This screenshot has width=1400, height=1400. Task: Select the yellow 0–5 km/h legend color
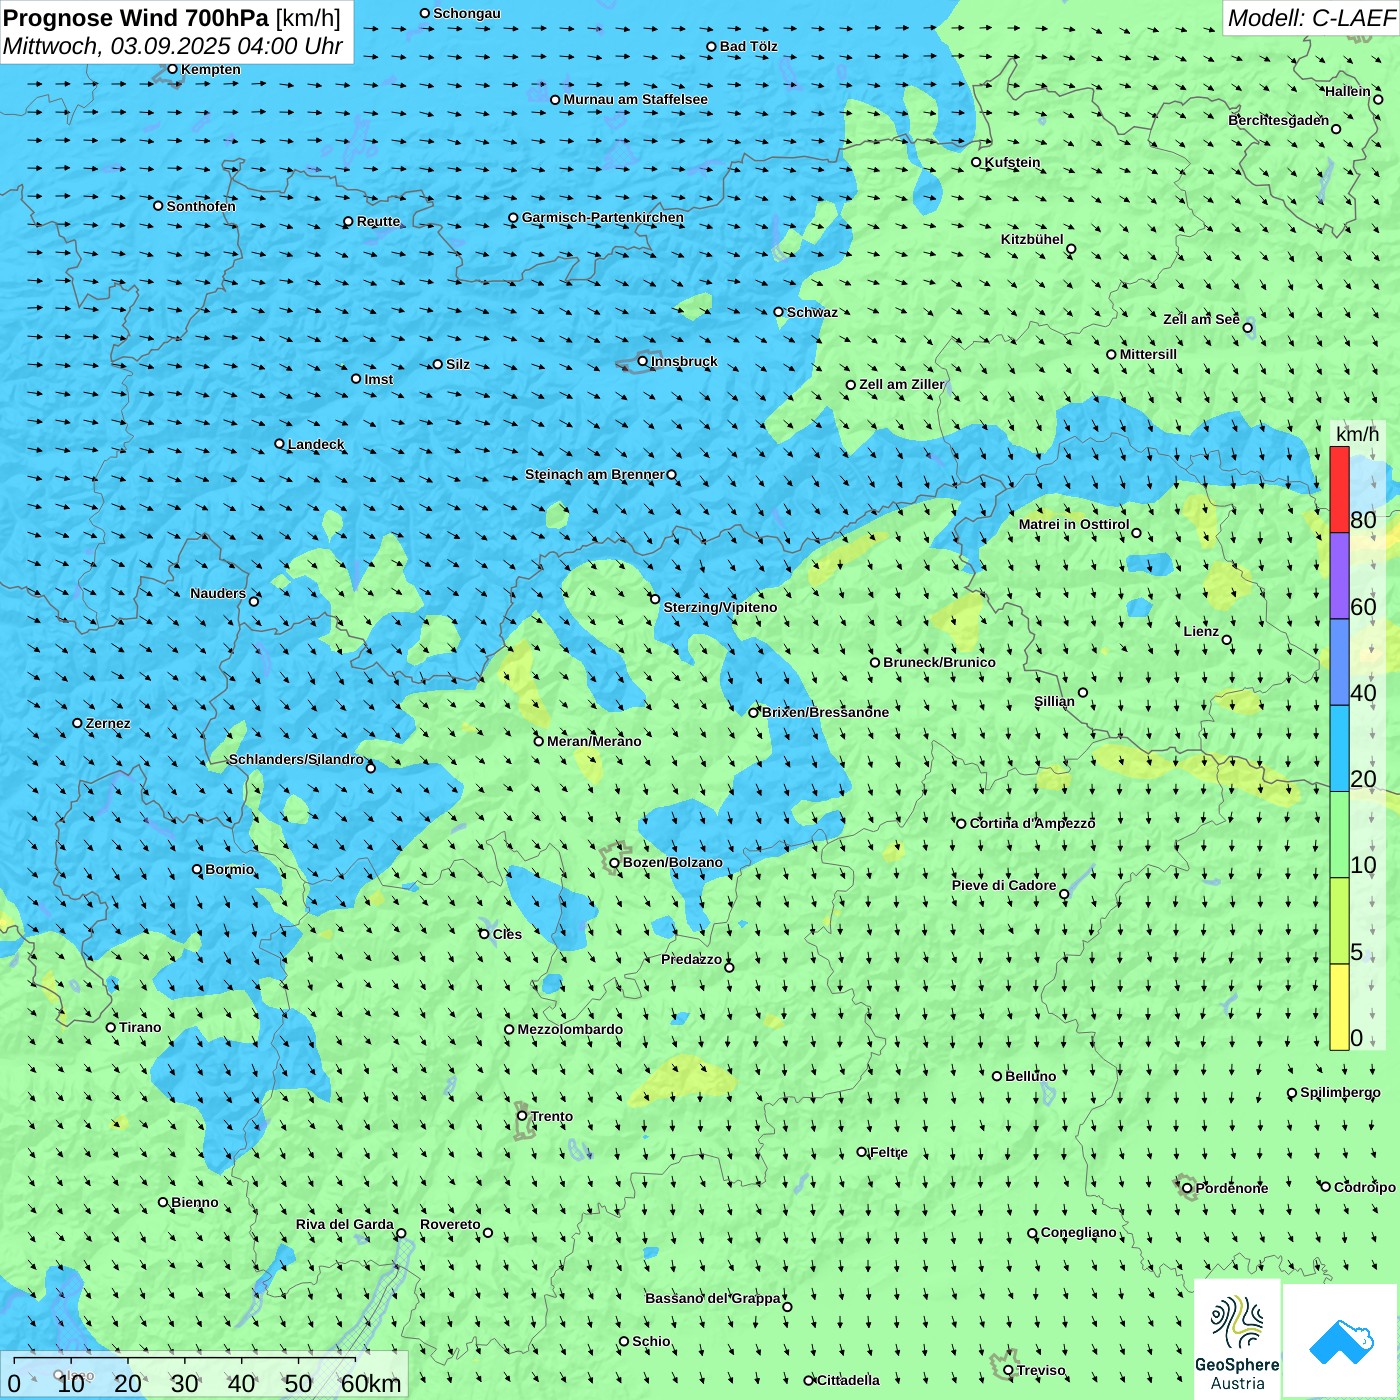tap(1339, 1006)
